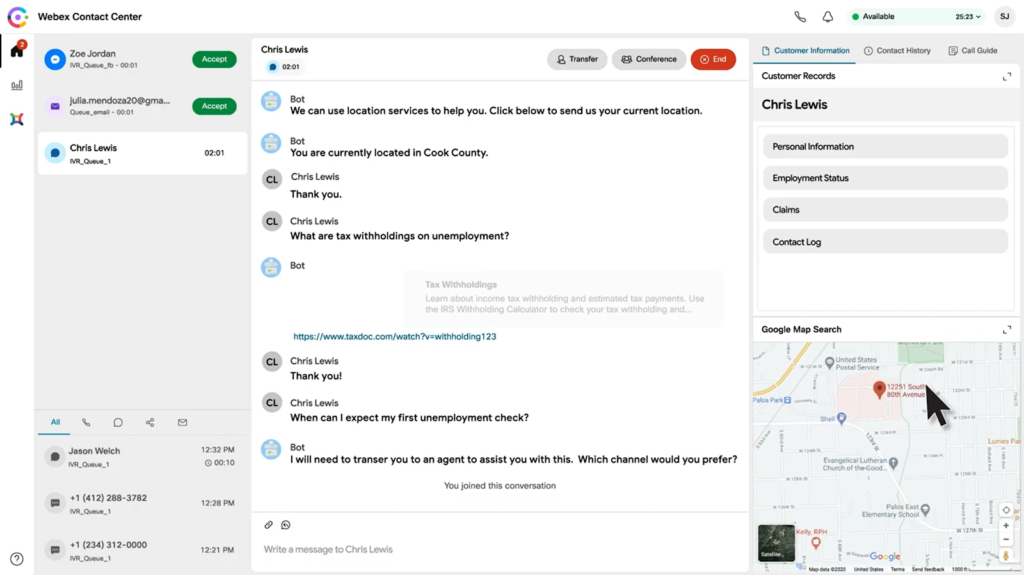Open the taxdoc withholding video link
The height and width of the screenshot is (575, 1024).
tap(395, 337)
